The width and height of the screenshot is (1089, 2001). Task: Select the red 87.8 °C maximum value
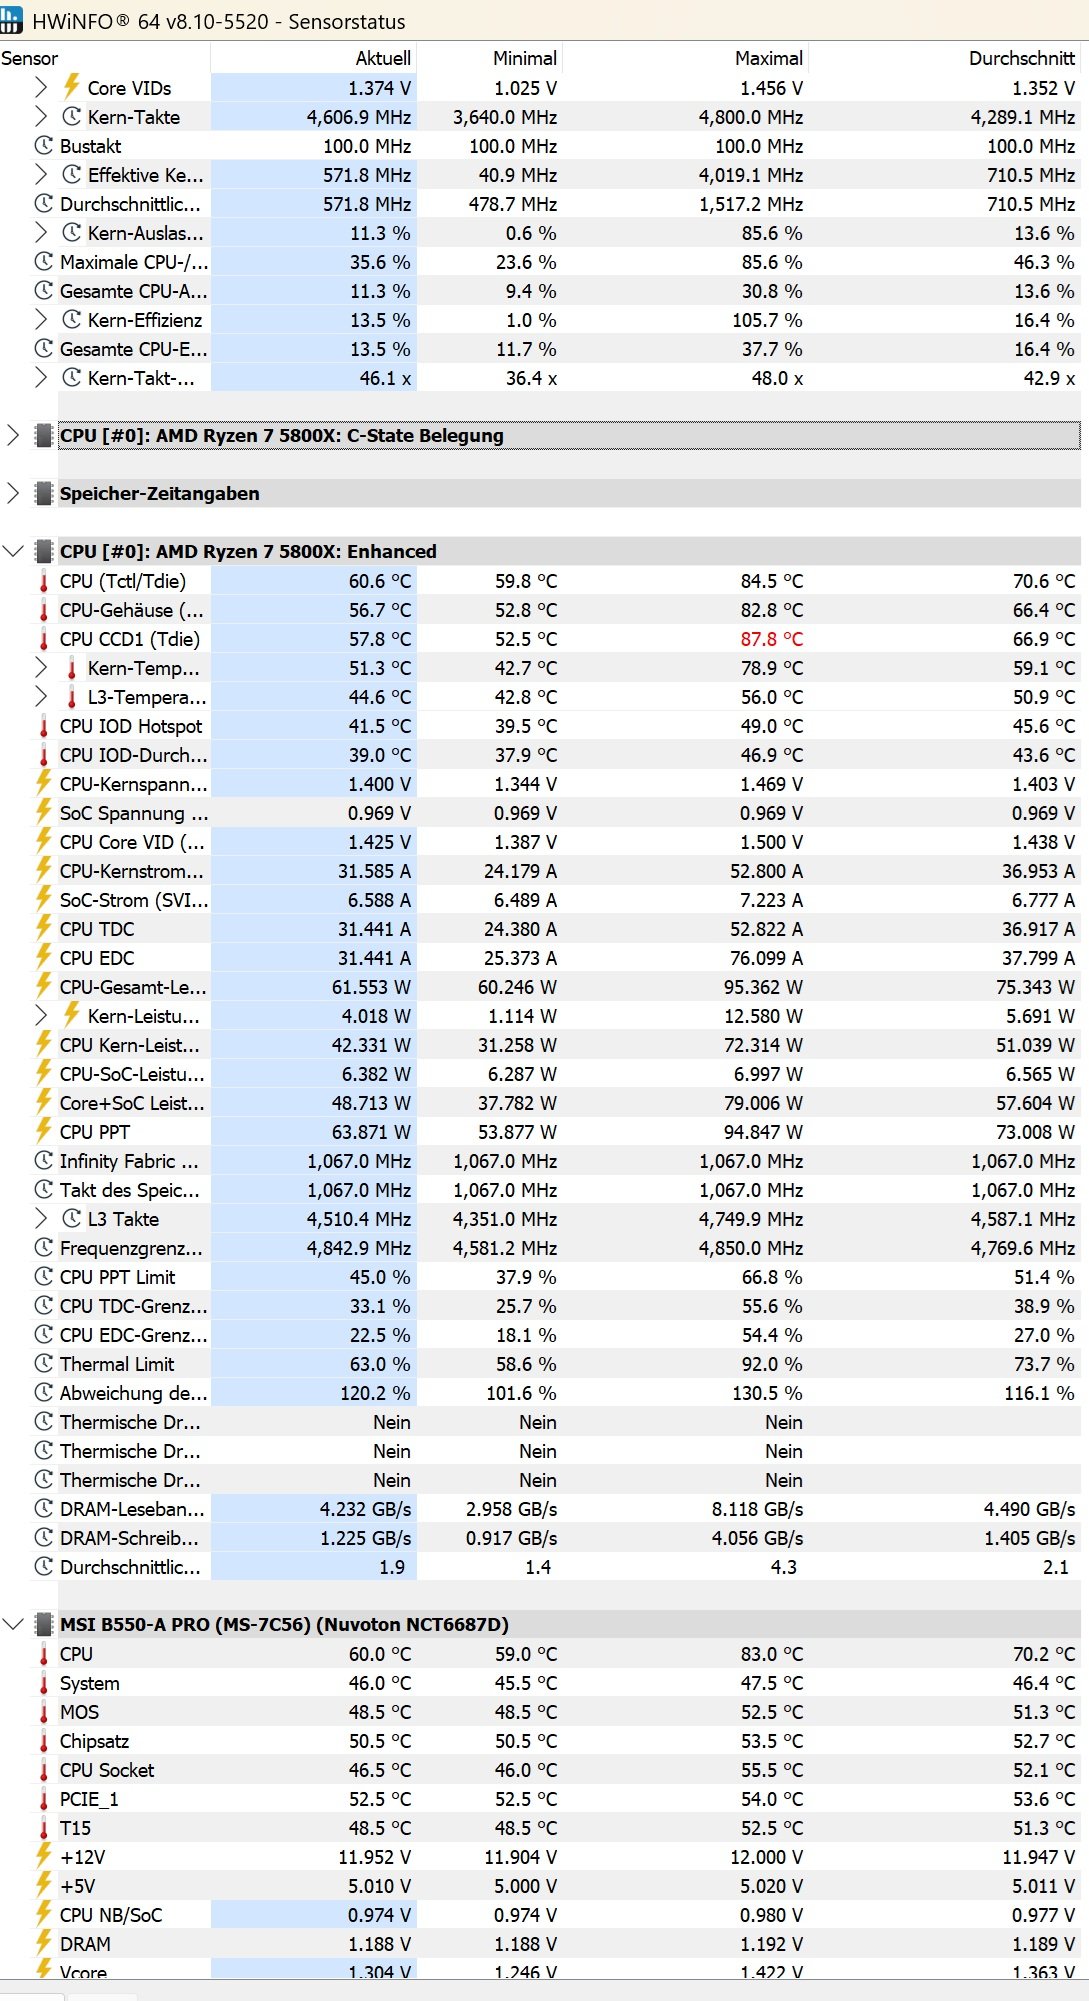pos(771,639)
